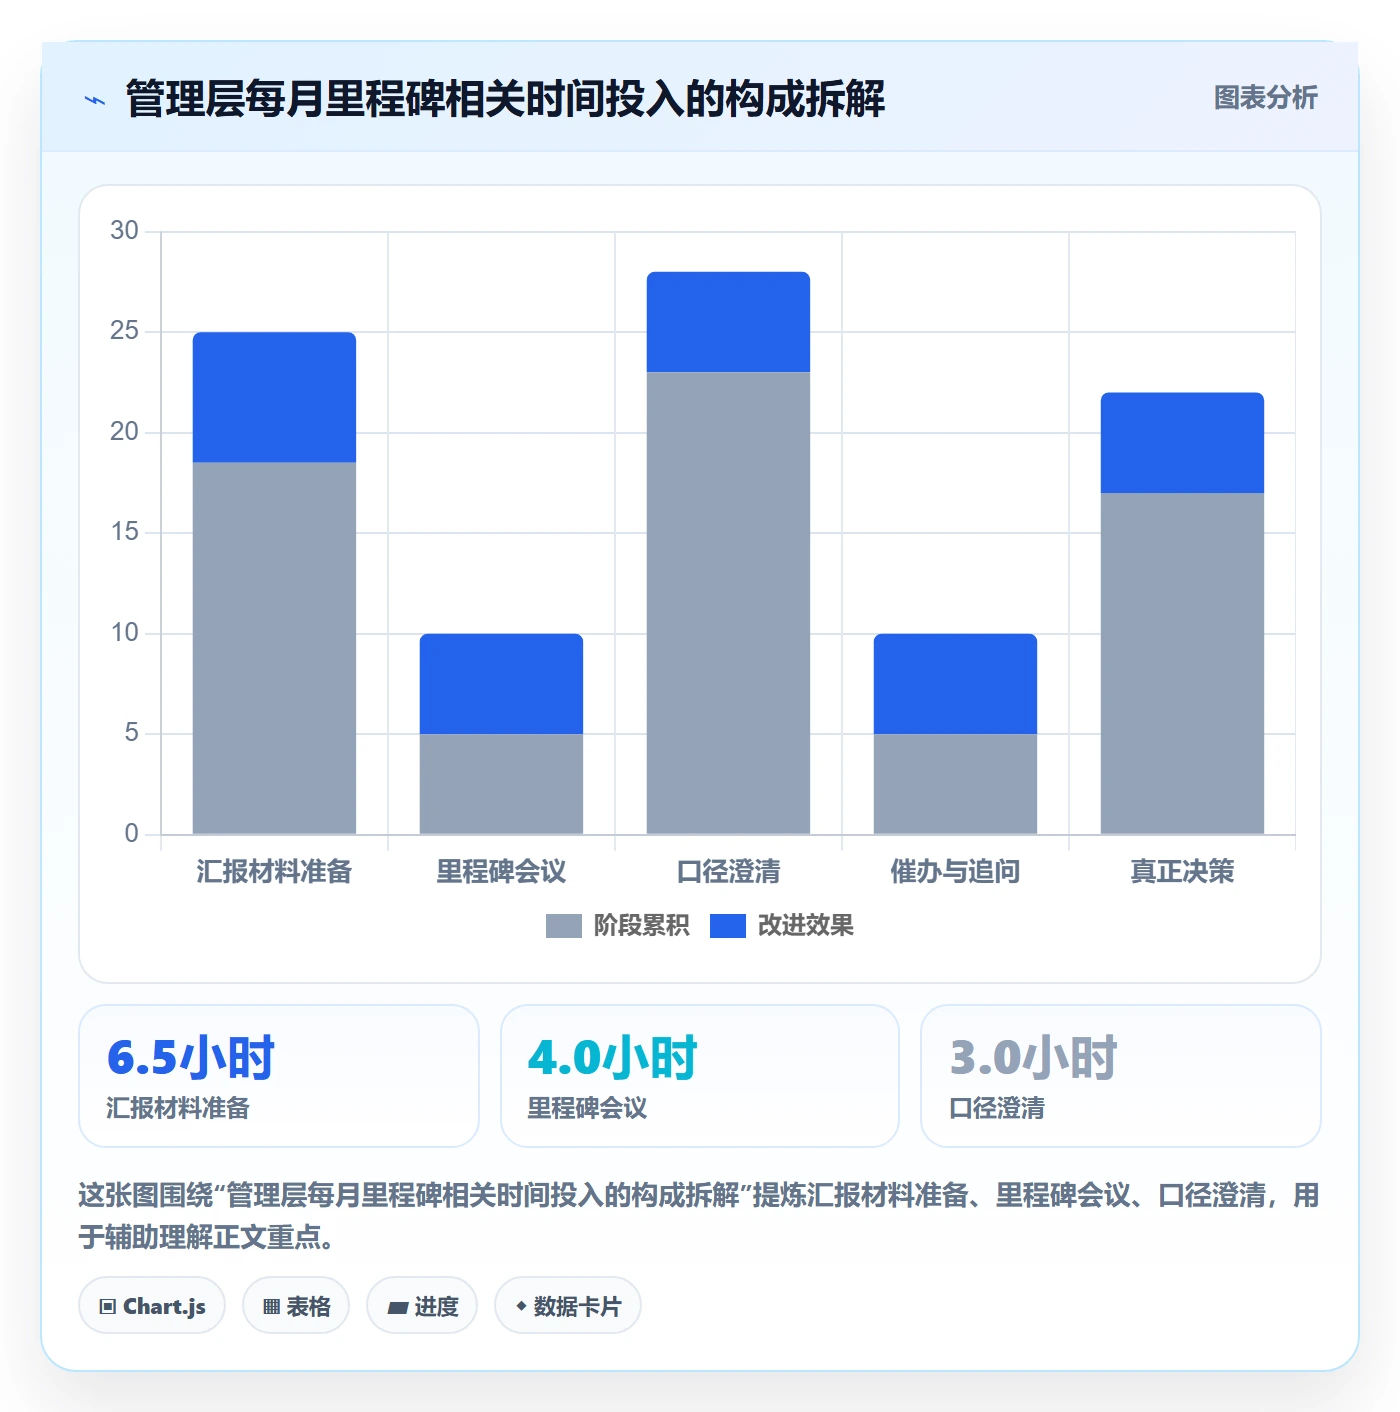Click the 口径澄清 x-axis label
Screen dimensions: 1400x1412
click(x=728, y=872)
